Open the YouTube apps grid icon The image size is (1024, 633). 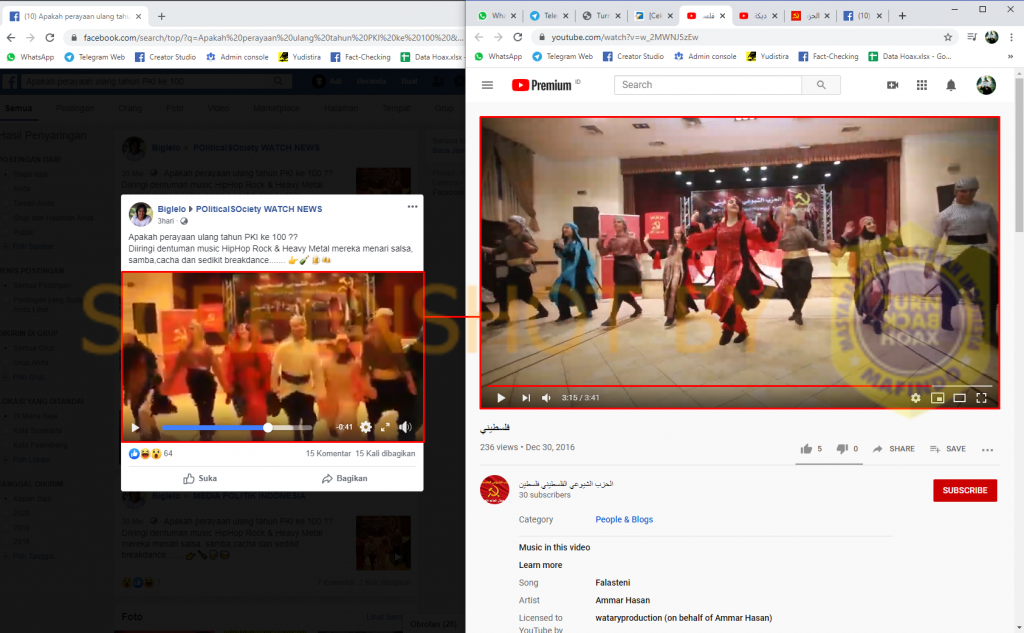point(921,86)
